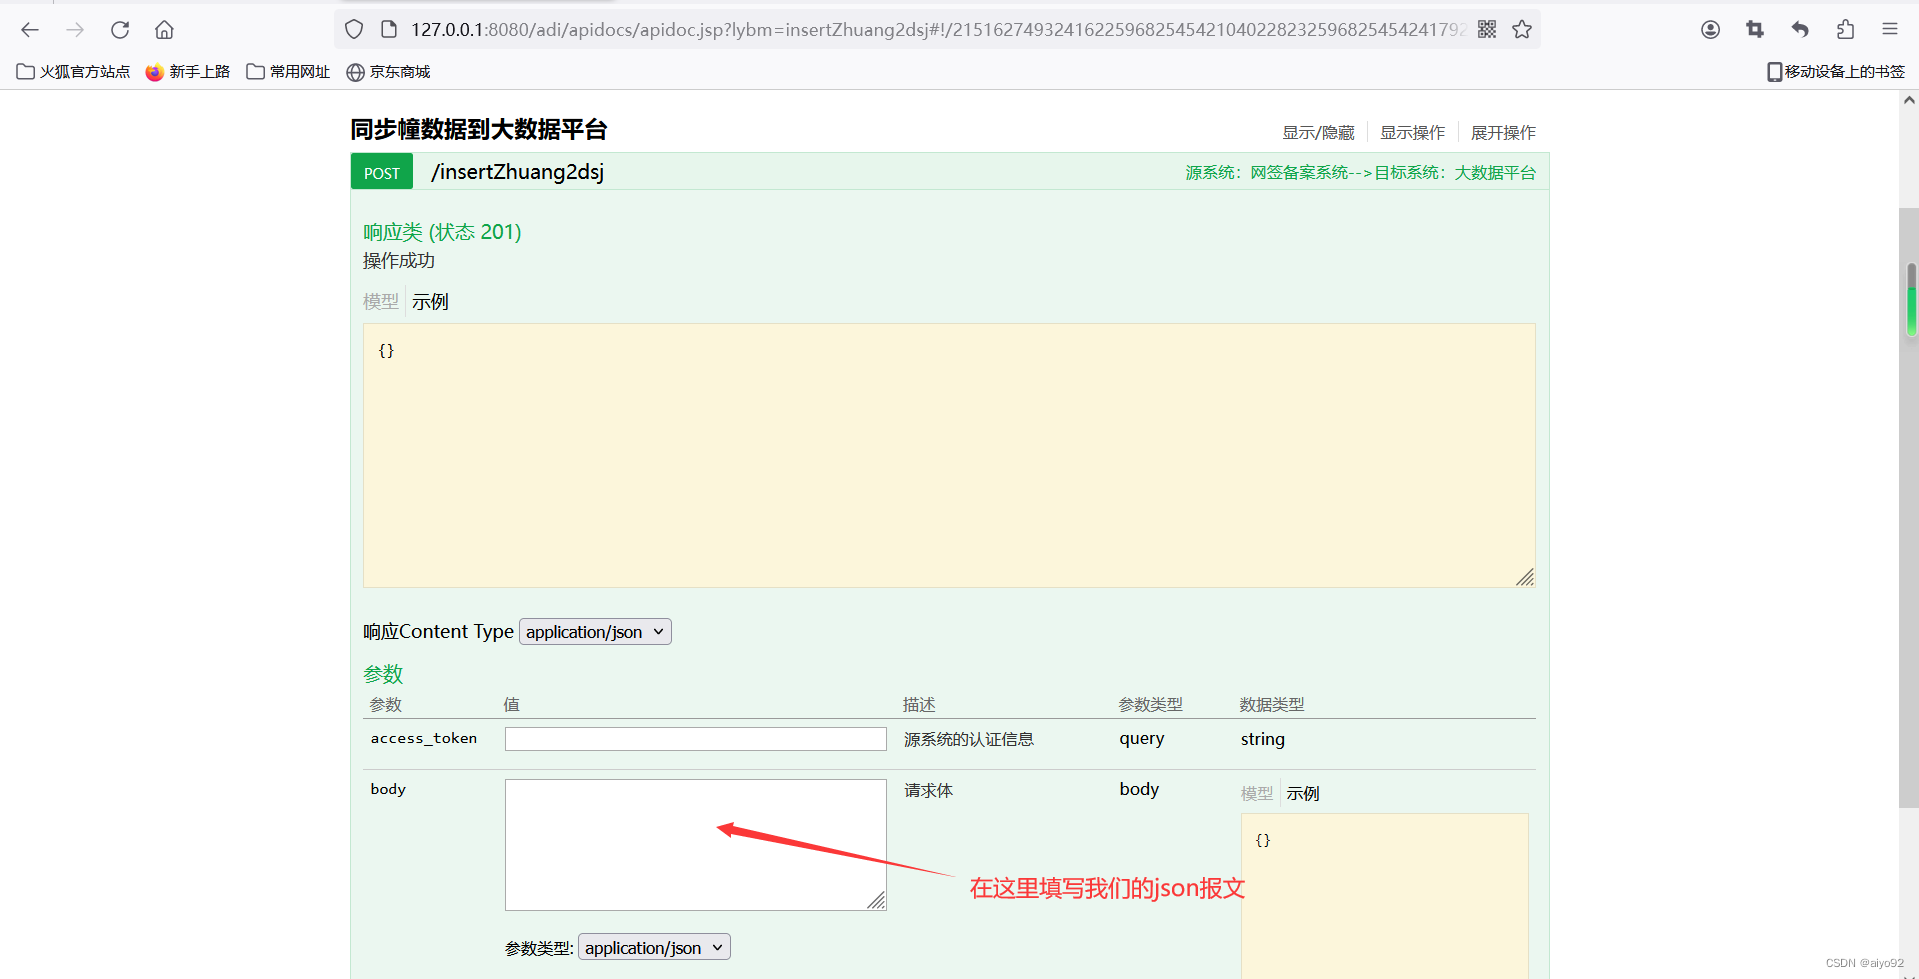
Task: Click the page info document icon
Action: pyautogui.click(x=389, y=30)
